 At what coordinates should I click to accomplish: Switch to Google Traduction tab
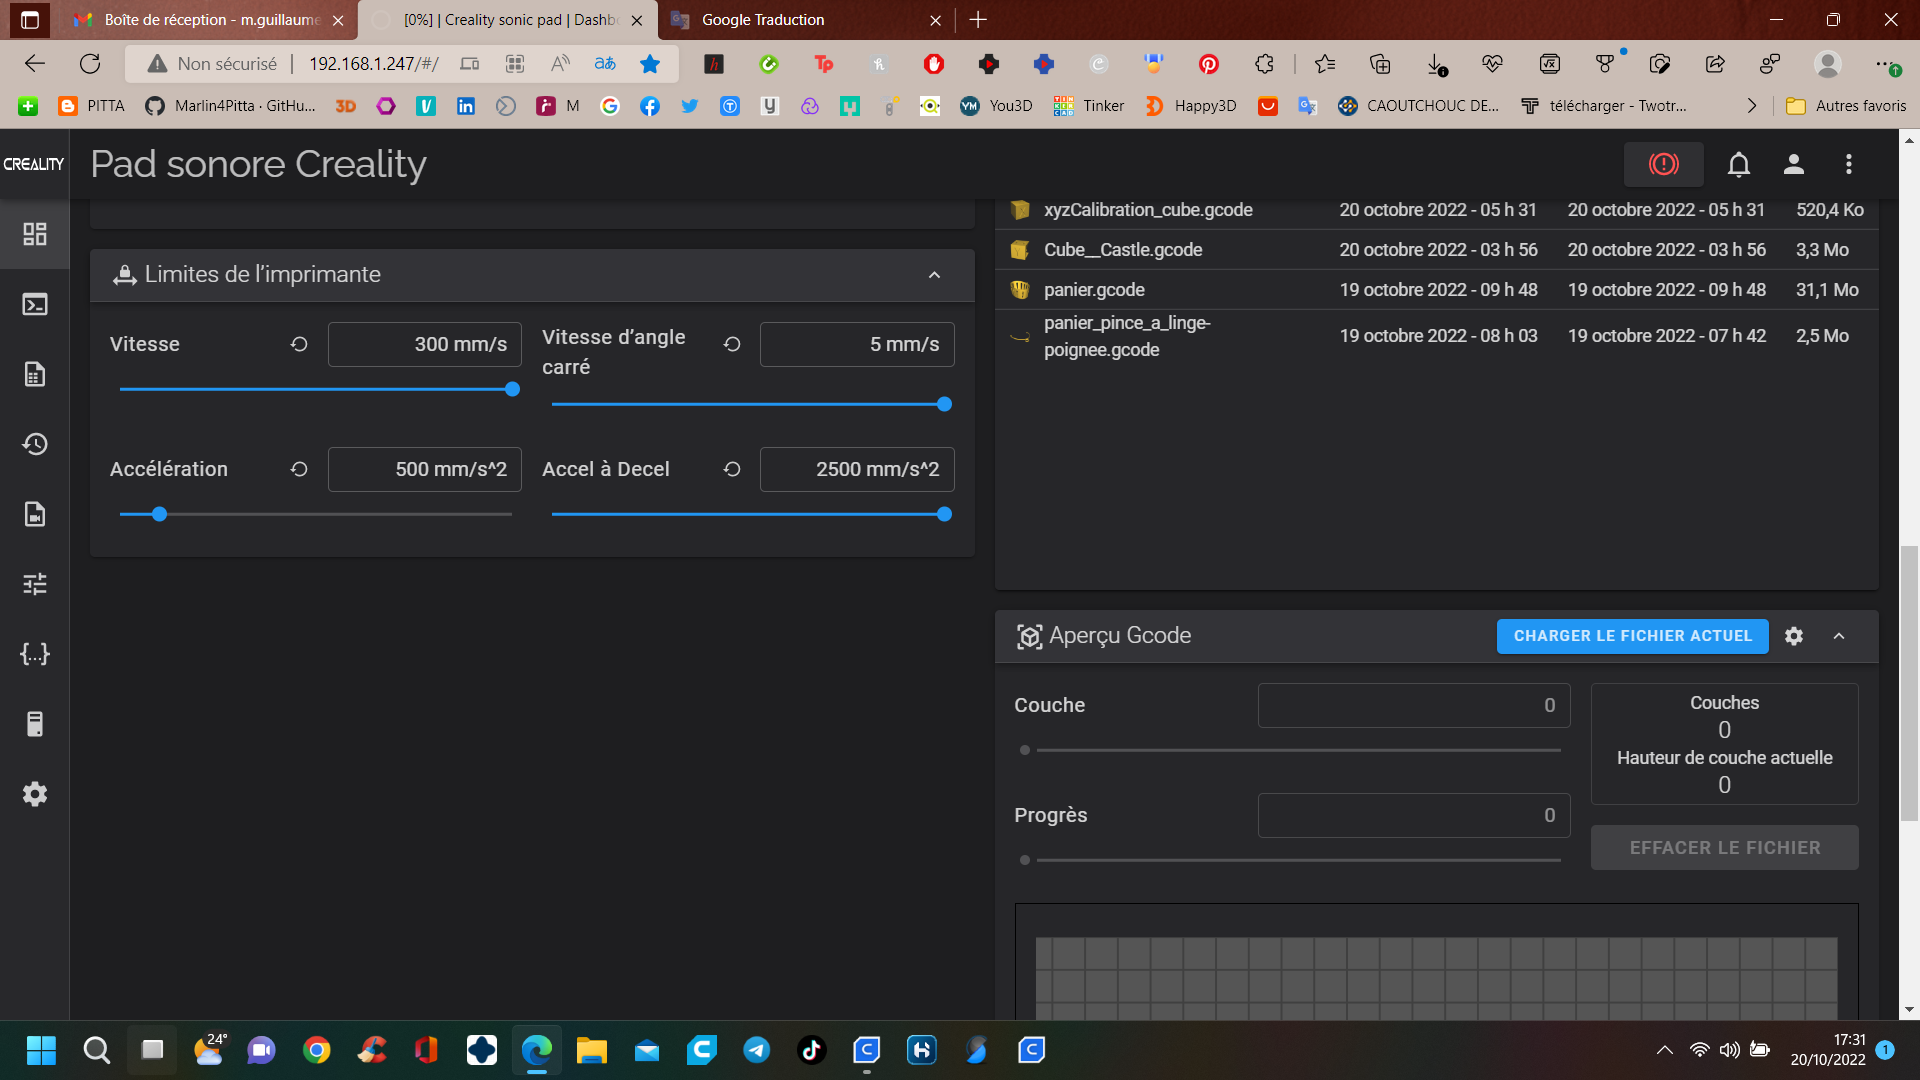tap(805, 20)
